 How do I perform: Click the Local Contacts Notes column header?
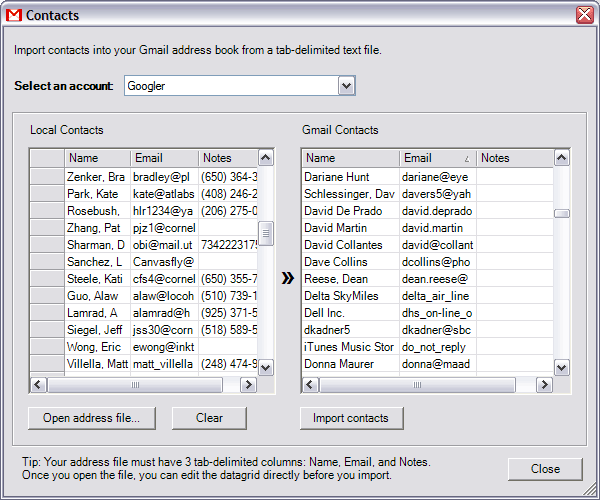pyautogui.click(x=228, y=158)
